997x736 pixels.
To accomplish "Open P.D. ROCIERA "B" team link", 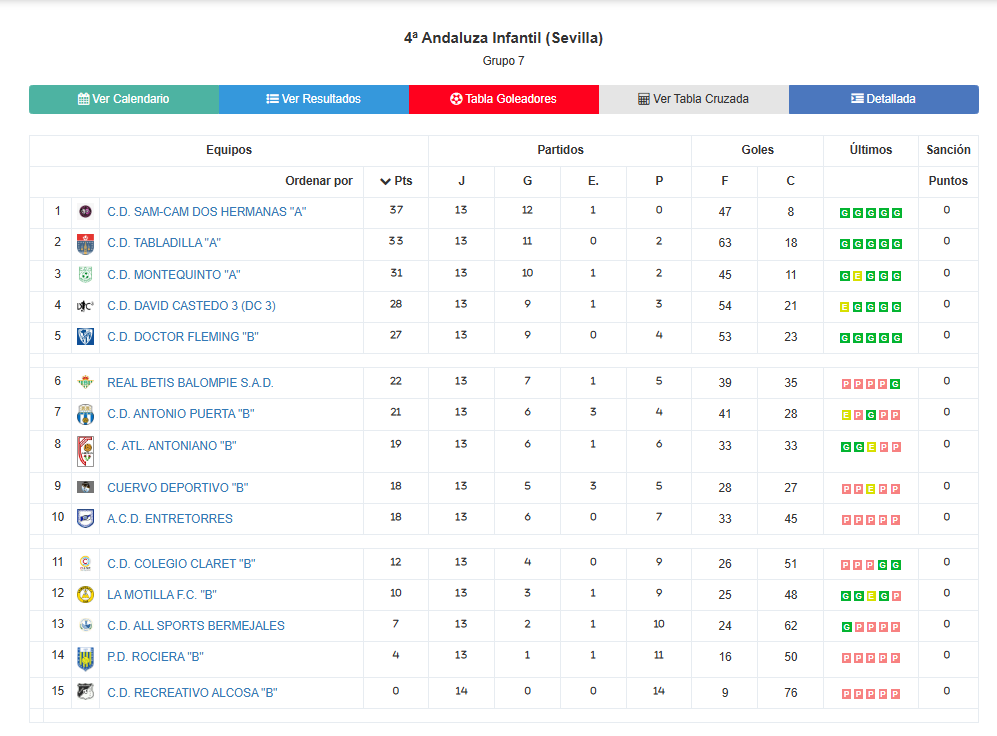I will (155, 657).
